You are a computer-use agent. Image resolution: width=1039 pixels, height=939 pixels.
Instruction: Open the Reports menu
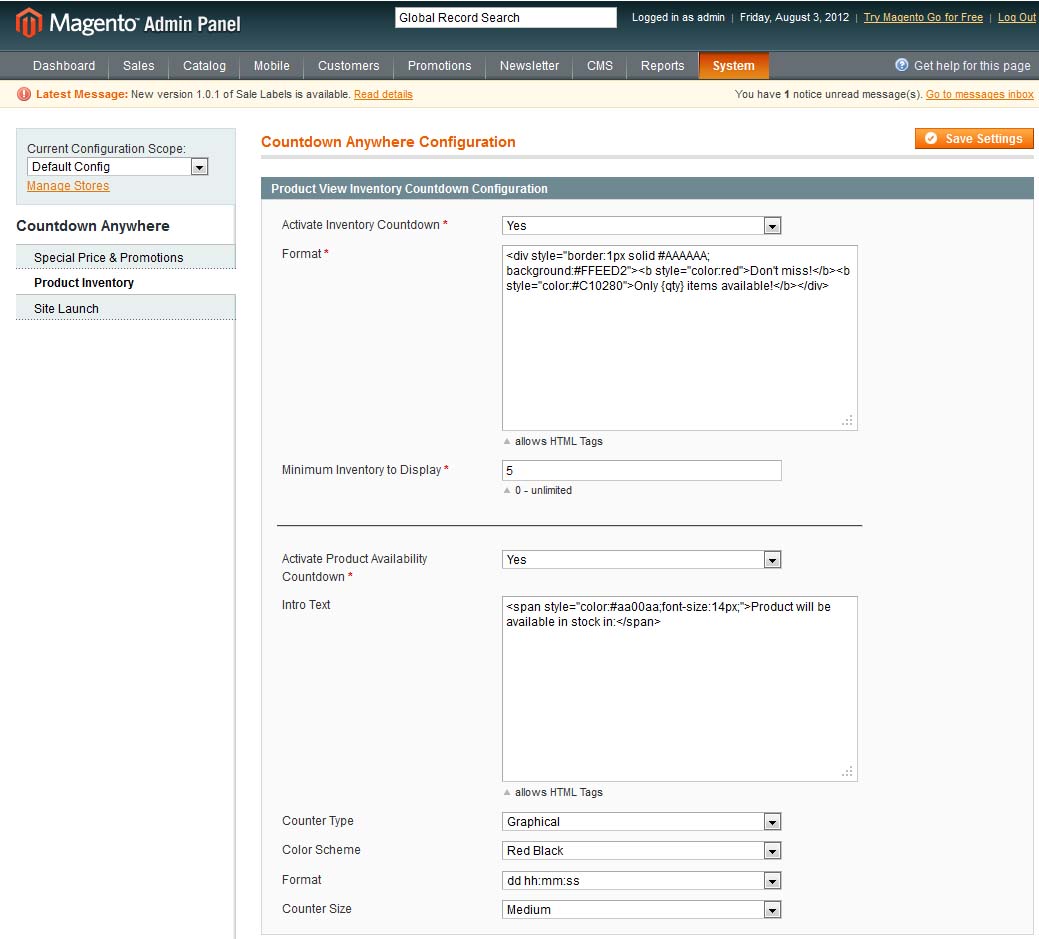tap(663, 66)
